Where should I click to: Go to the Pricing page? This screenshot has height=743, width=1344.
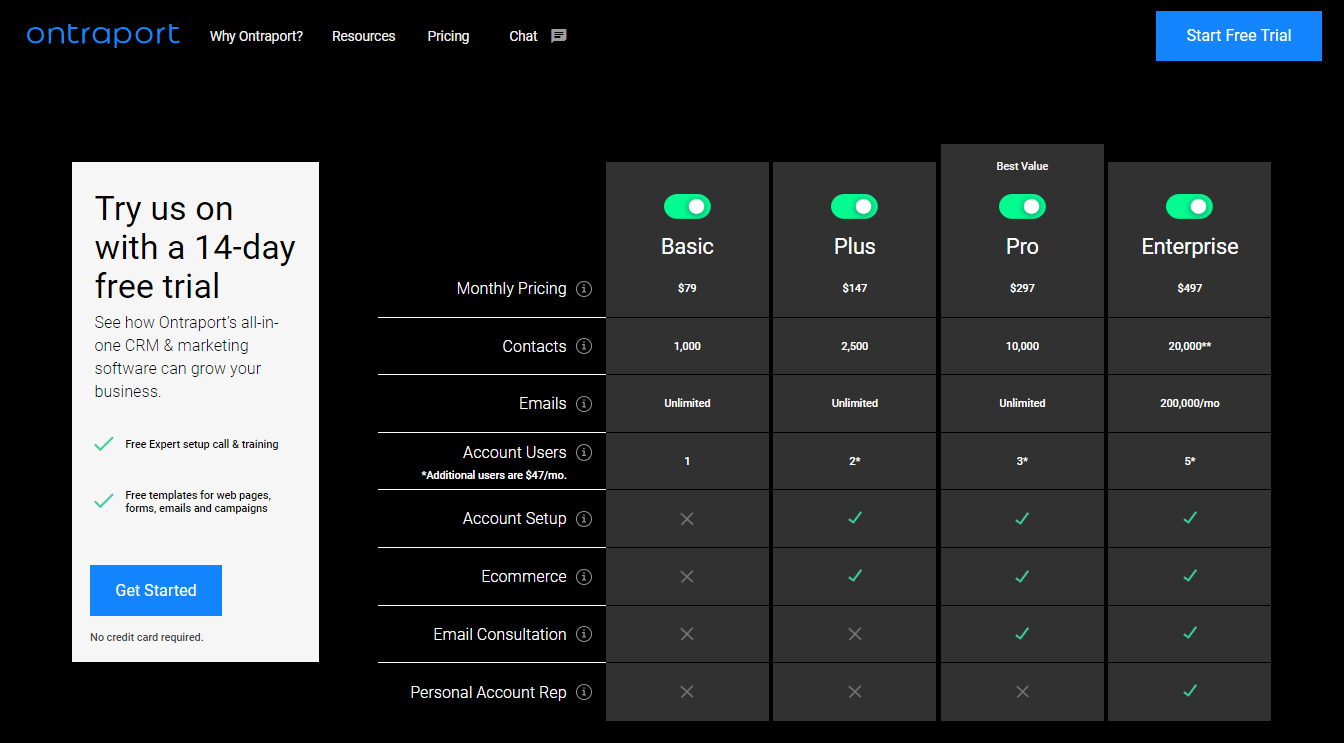pos(448,36)
